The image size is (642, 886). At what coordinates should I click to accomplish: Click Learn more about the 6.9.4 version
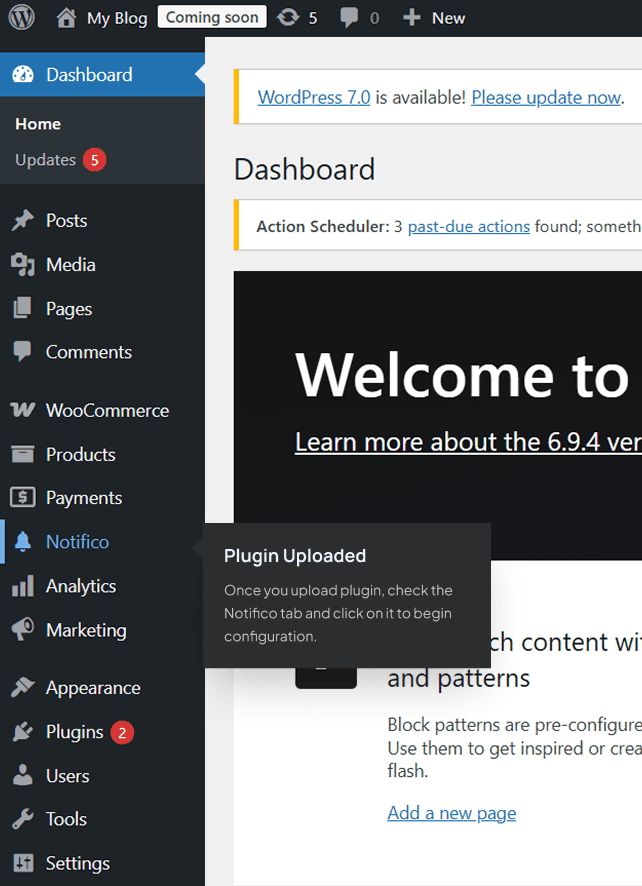(x=468, y=442)
